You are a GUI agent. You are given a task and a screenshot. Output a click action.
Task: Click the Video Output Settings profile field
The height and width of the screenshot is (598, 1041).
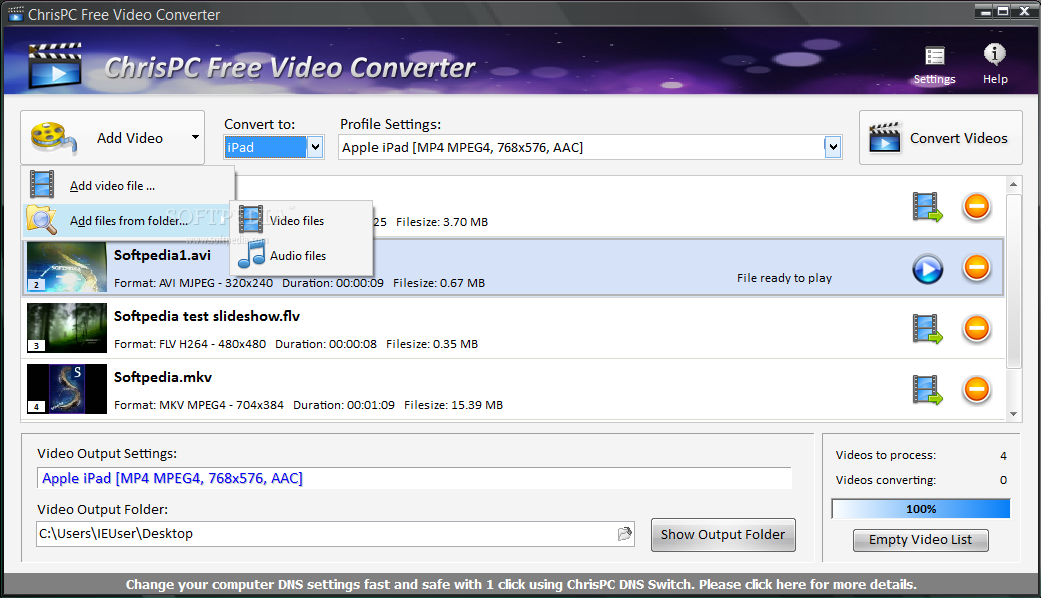(414, 479)
